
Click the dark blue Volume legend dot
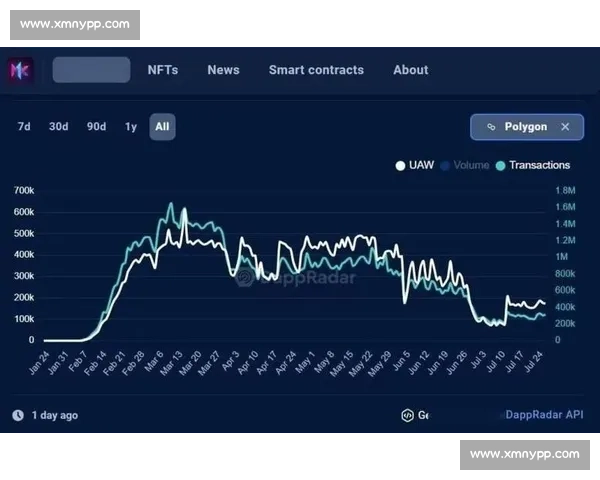(x=445, y=166)
